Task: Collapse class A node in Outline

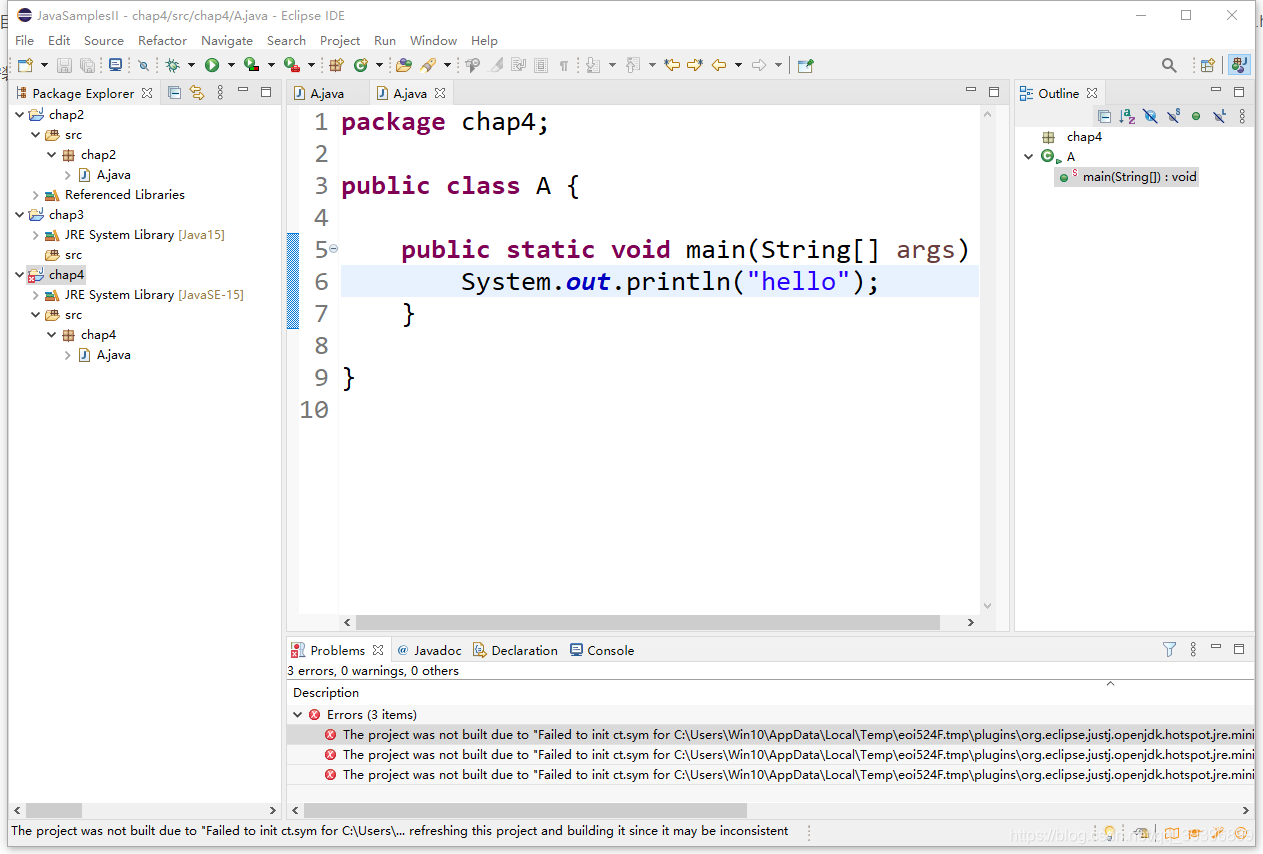Action: coord(1029,157)
